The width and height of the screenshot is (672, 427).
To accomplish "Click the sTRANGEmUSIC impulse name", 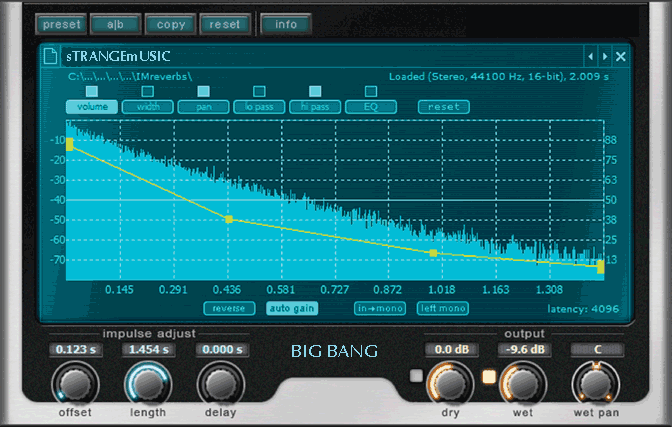I will coord(118,56).
